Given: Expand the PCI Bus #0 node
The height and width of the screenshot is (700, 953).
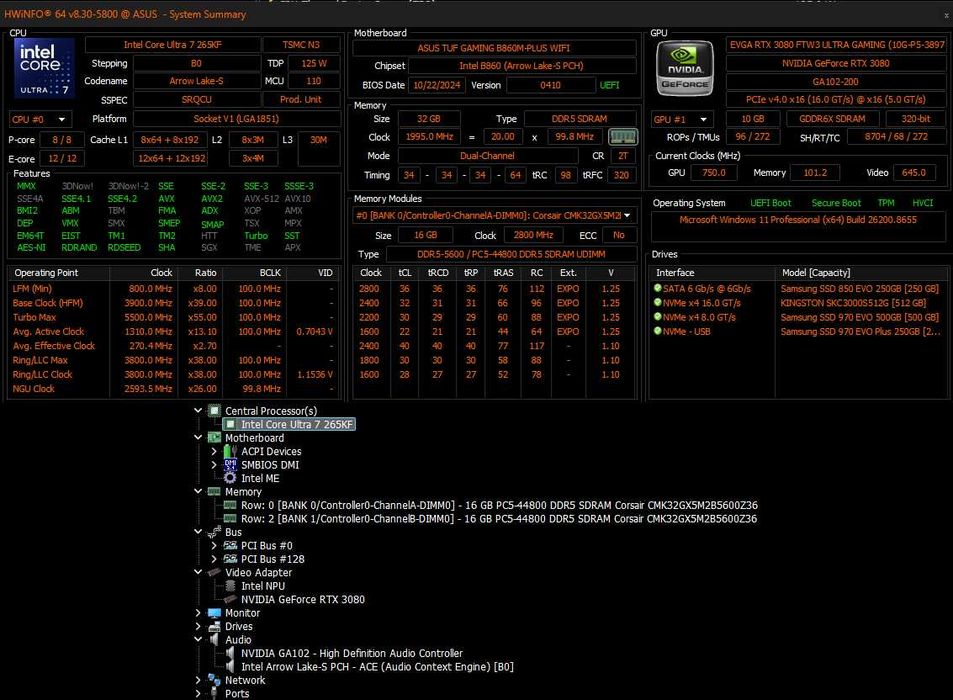Looking at the screenshot, I should [214, 546].
